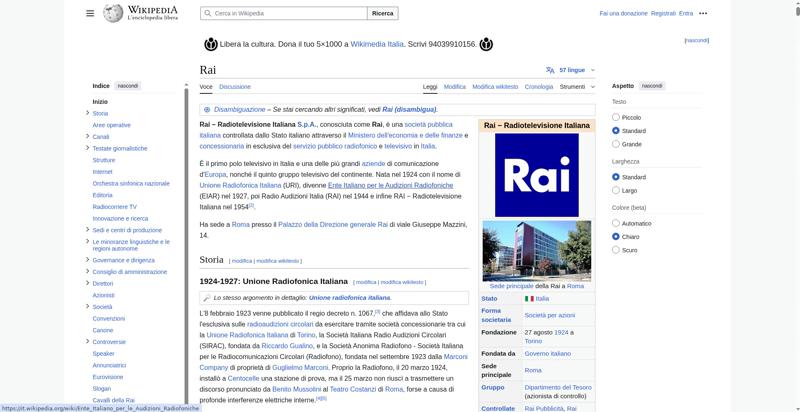Expand the Canali section in Indice

tap(87, 136)
